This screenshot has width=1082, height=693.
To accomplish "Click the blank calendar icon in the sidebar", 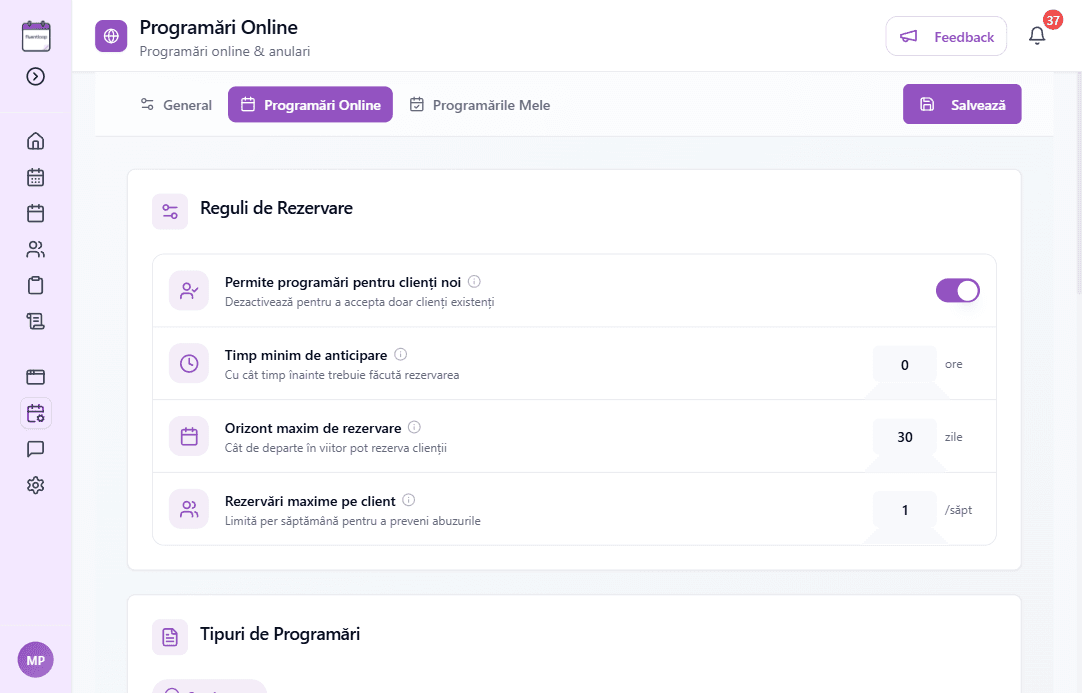I will point(35,213).
